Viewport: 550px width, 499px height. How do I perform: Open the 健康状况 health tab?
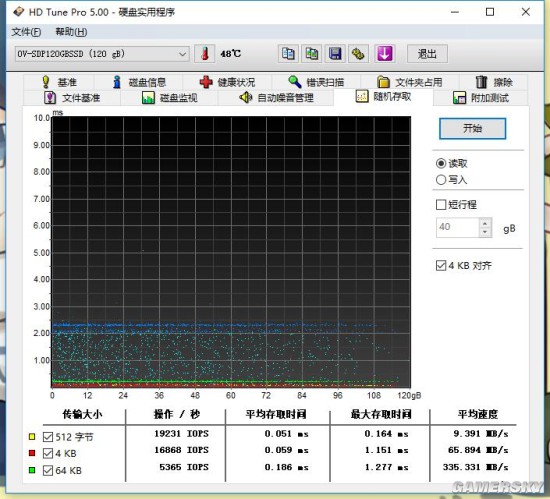pos(227,82)
